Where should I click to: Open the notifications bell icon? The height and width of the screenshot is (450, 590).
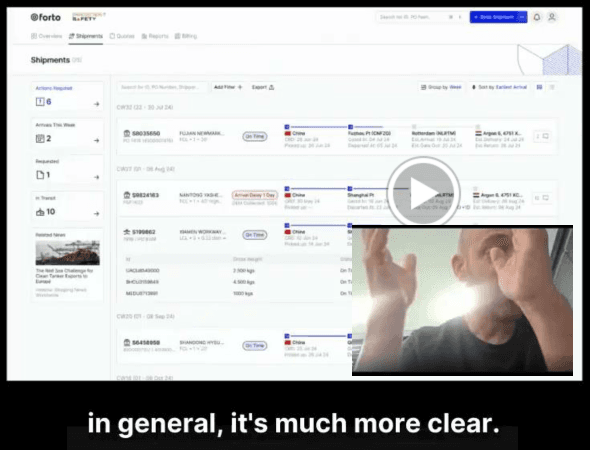[x=537, y=17]
